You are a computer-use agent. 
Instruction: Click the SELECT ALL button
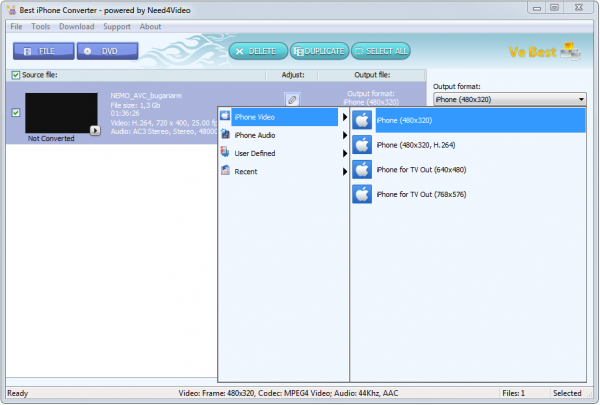coord(381,51)
